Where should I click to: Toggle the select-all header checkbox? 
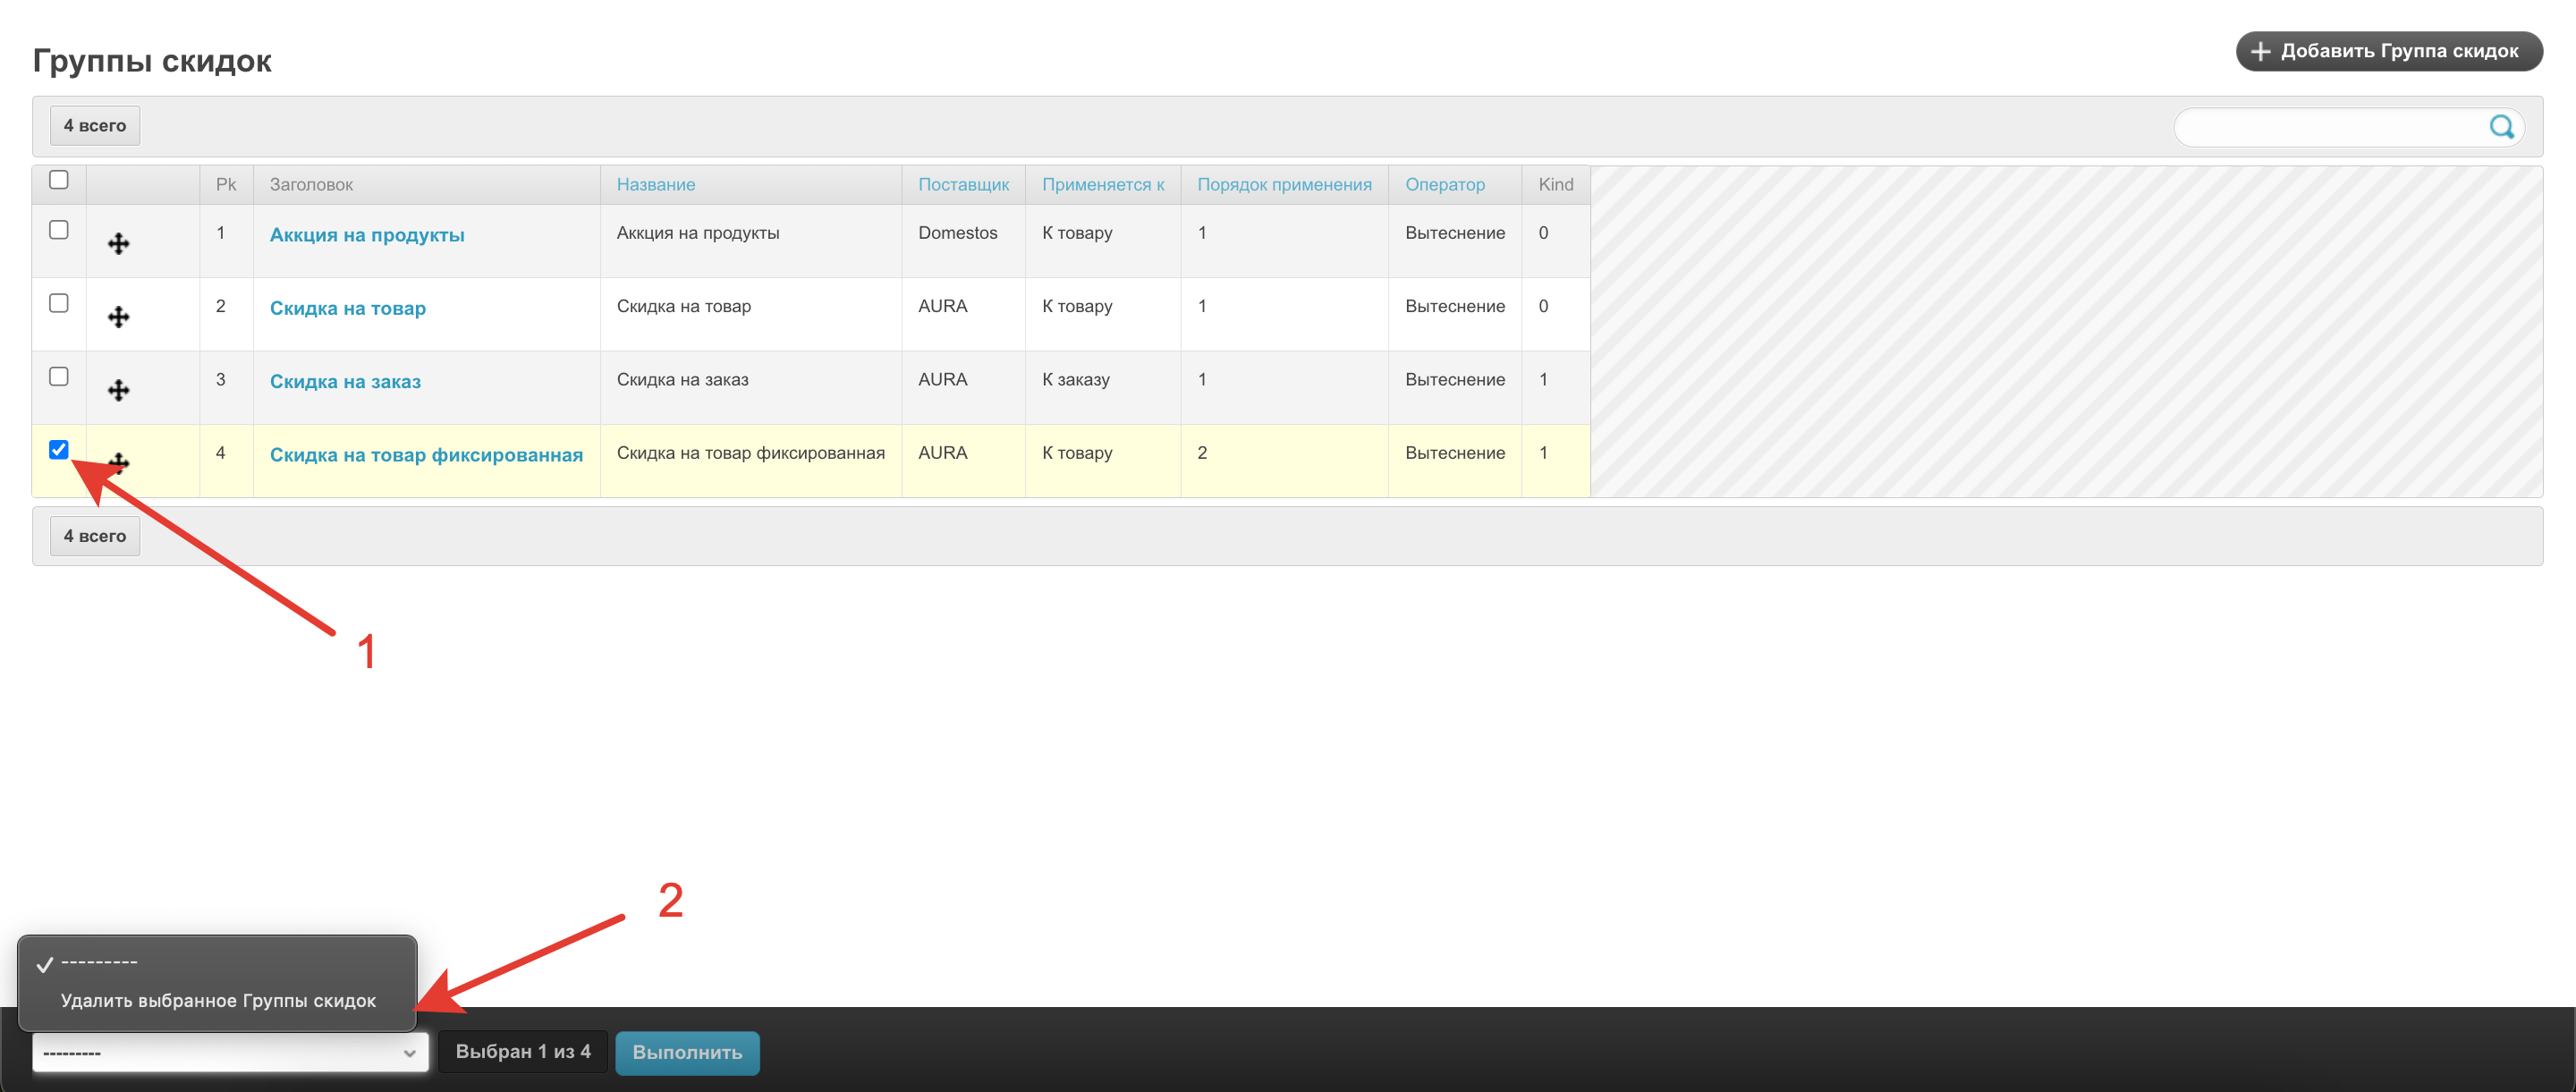59,180
